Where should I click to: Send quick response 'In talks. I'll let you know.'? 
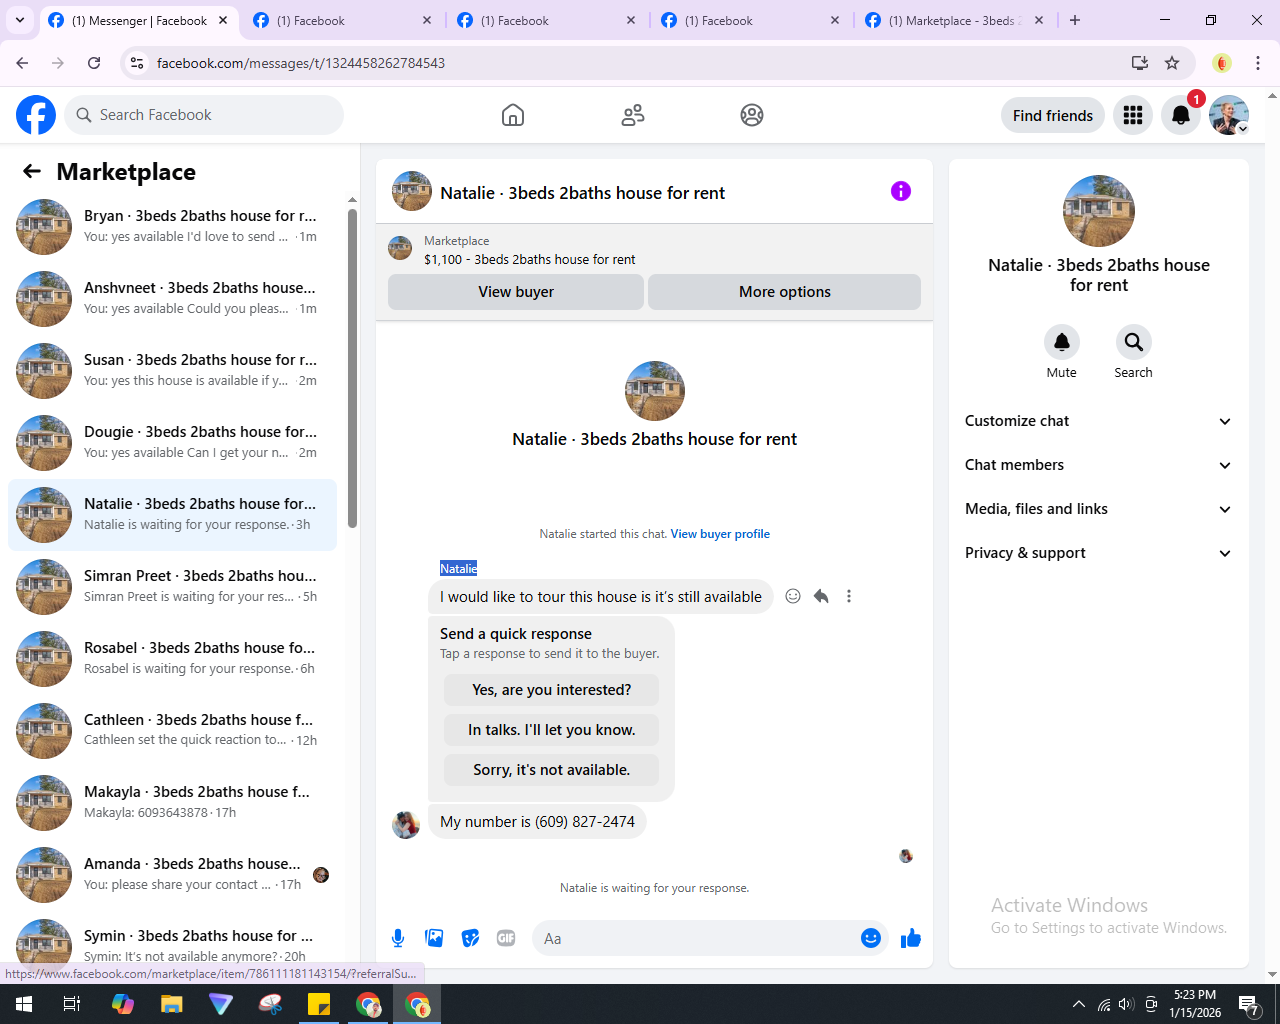552,730
